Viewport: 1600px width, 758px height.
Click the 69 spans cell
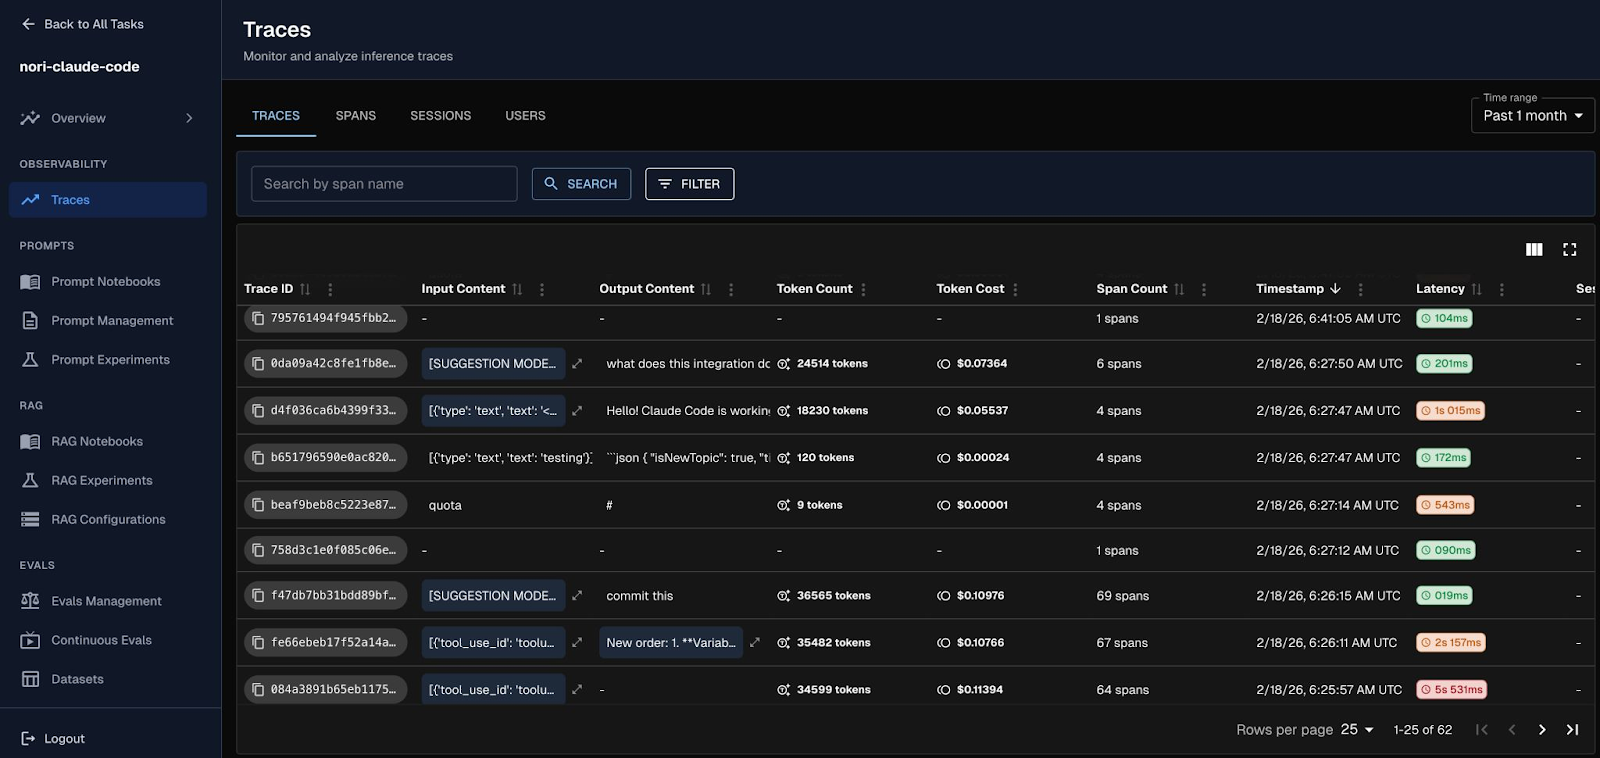[x=1122, y=596]
